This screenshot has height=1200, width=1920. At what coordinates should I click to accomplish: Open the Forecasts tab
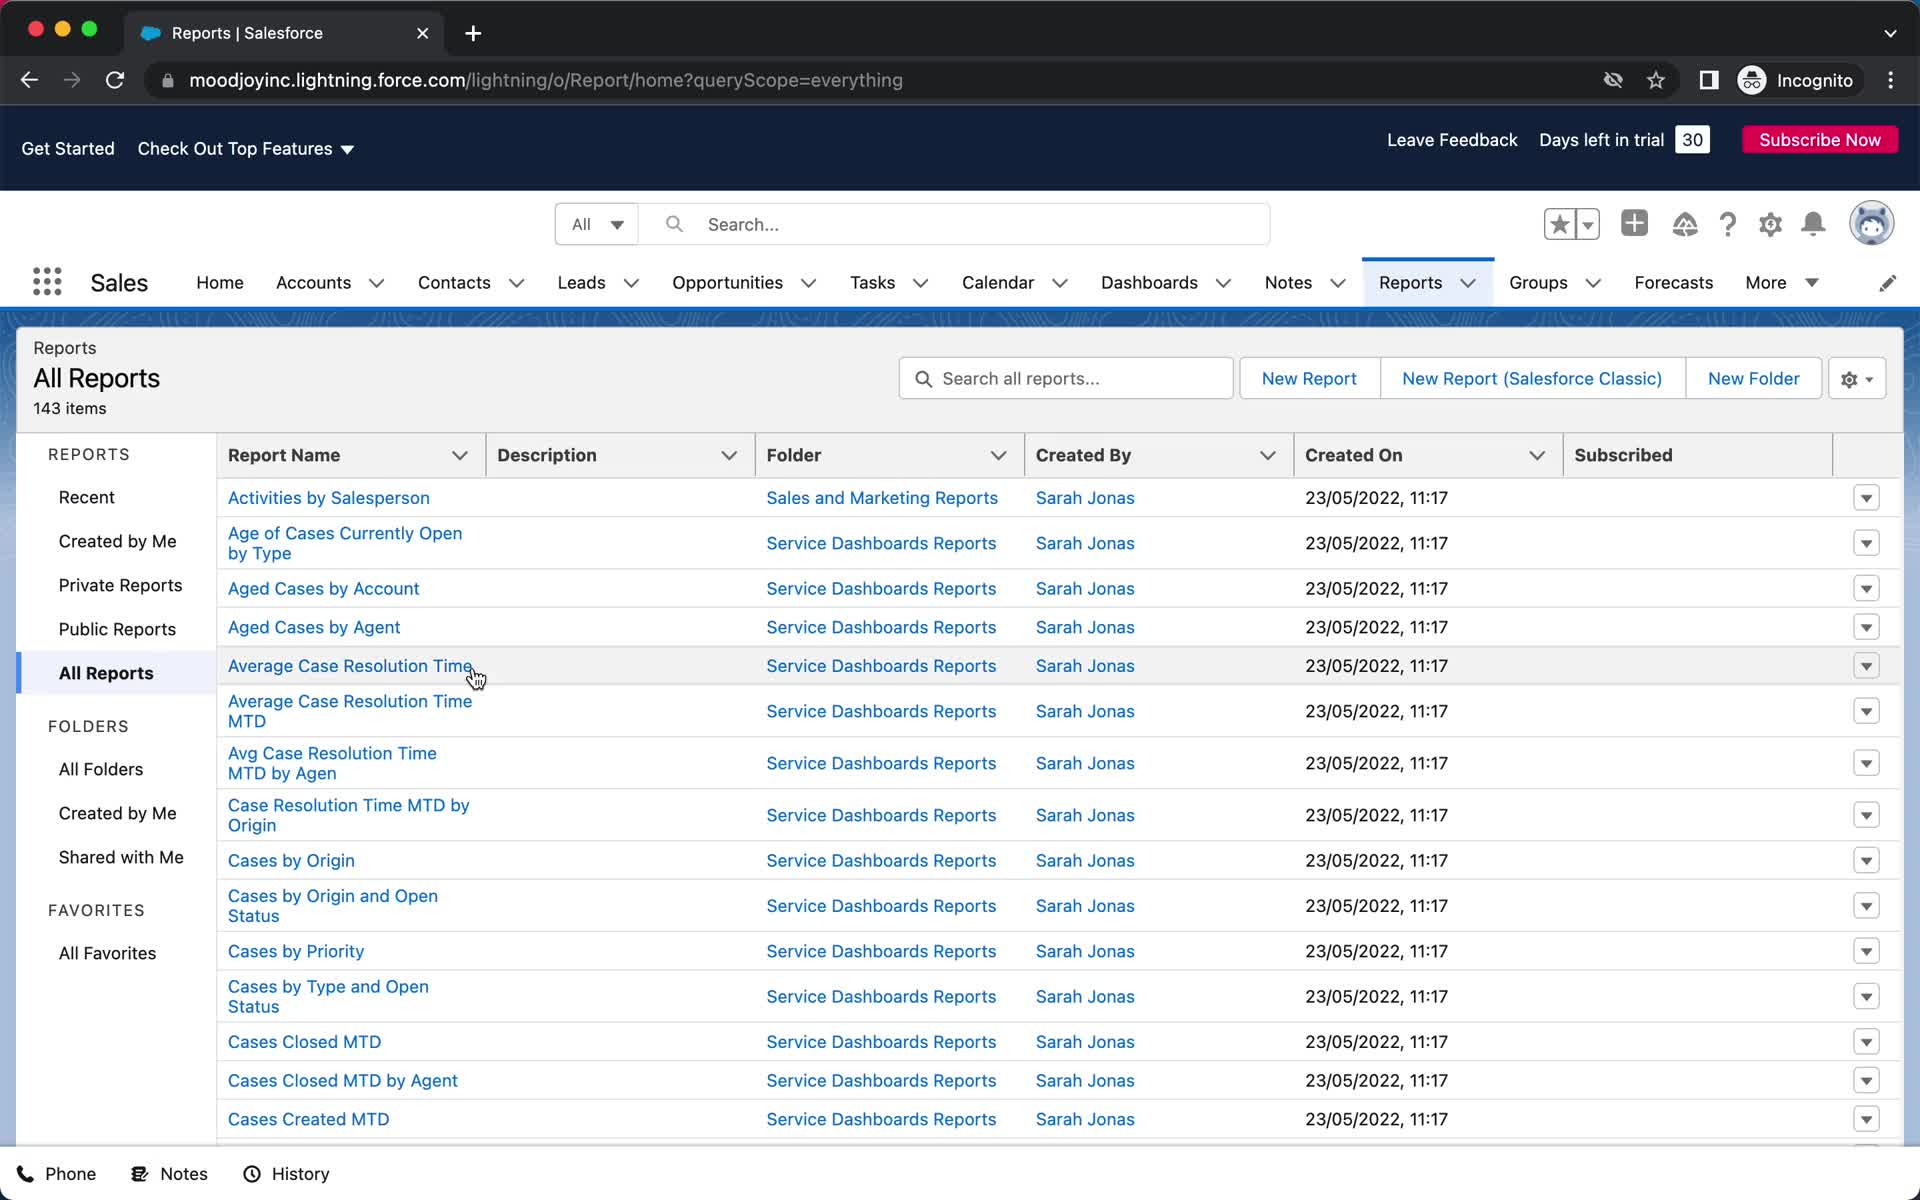tap(1673, 283)
